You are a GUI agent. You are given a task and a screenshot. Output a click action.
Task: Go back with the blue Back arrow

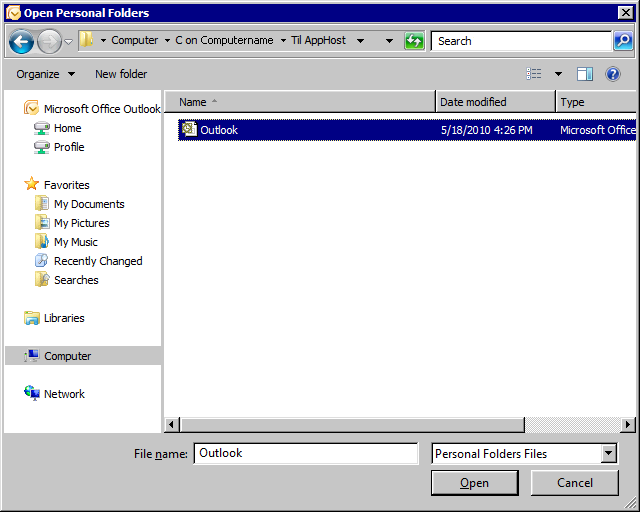click(21, 41)
